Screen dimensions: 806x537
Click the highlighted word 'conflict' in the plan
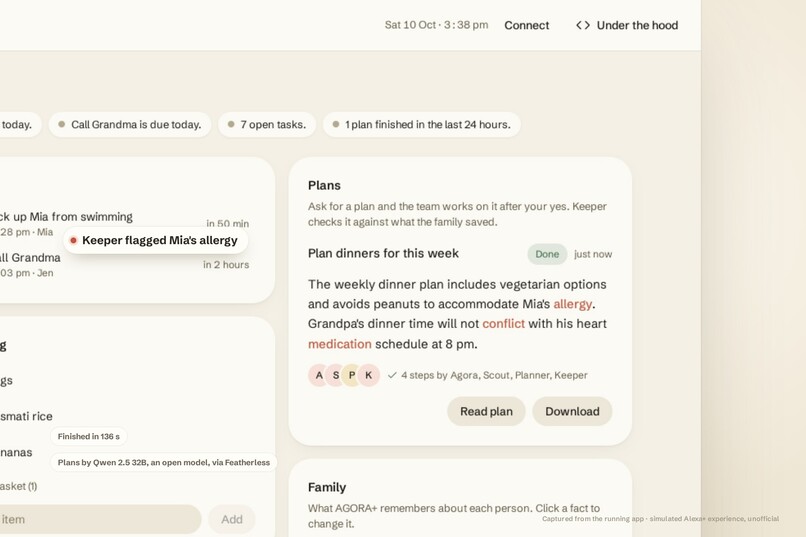(x=503, y=324)
